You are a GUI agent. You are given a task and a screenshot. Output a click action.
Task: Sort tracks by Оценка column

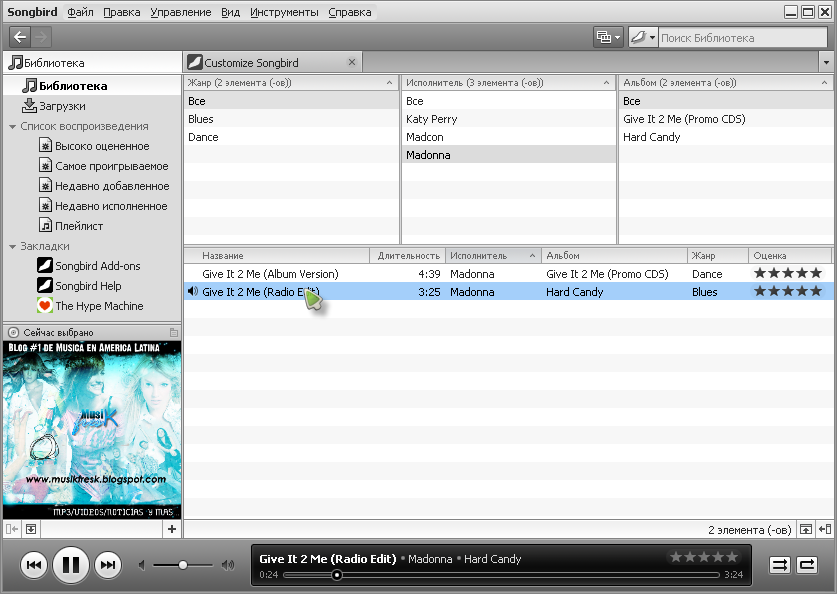click(791, 256)
